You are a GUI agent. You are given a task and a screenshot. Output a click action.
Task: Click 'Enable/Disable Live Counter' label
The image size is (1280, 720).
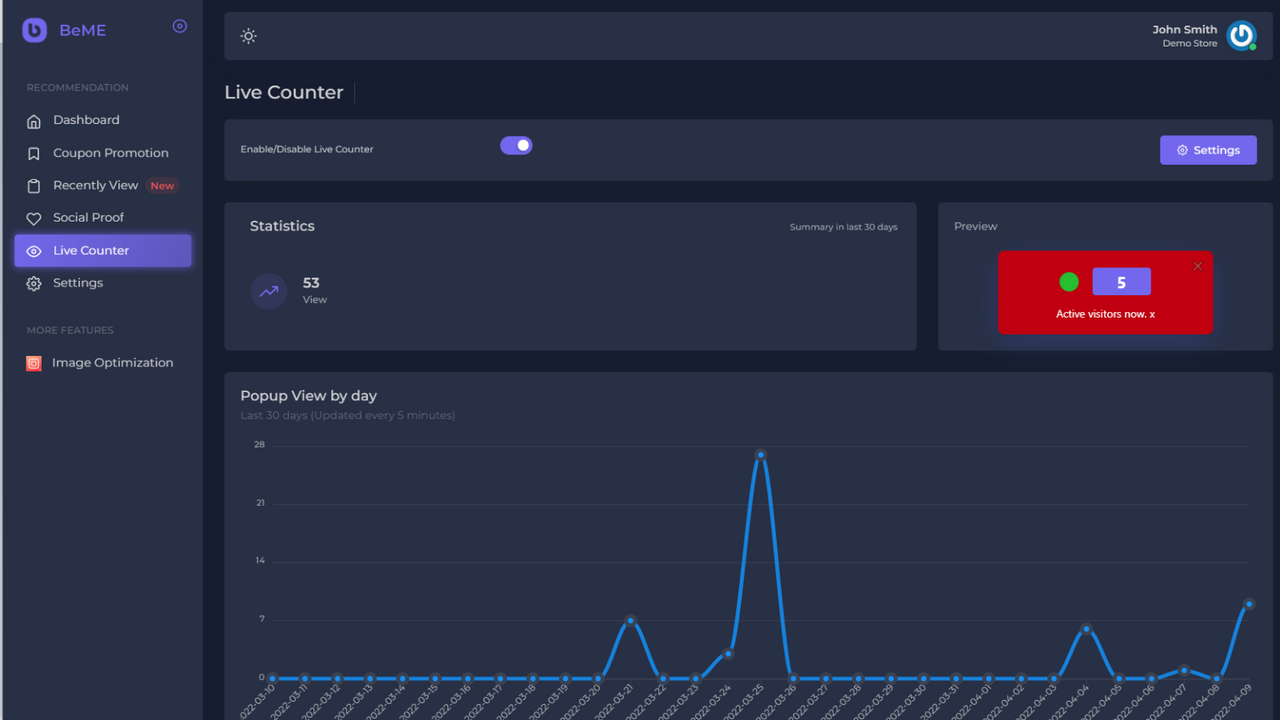(307, 149)
